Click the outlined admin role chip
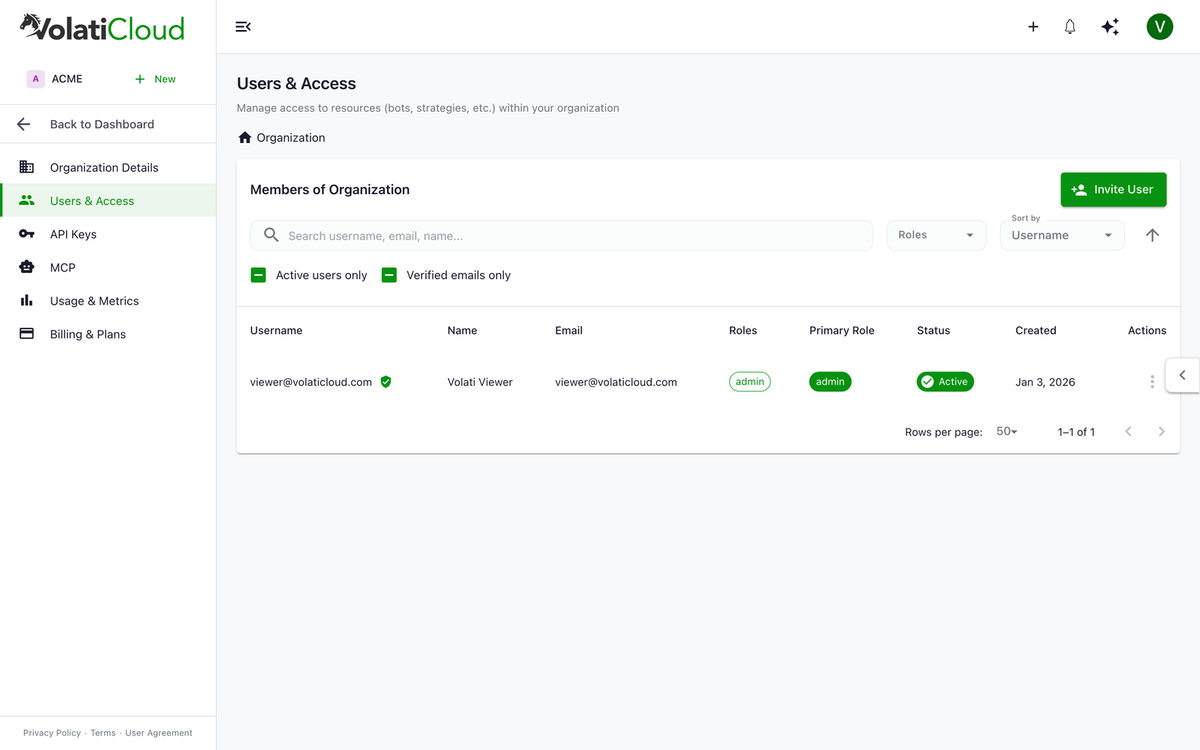This screenshot has height=750, width=1200. pos(750,382)
